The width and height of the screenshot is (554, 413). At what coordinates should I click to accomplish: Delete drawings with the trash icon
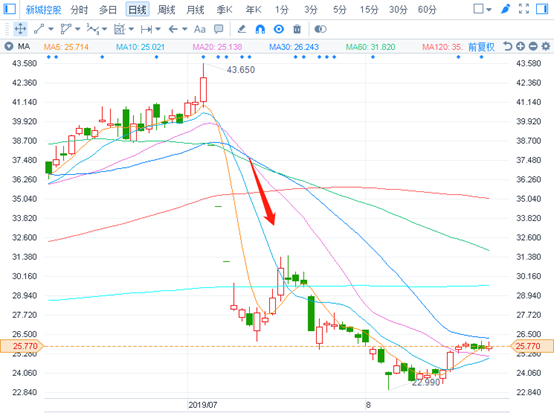coord(297,29)
